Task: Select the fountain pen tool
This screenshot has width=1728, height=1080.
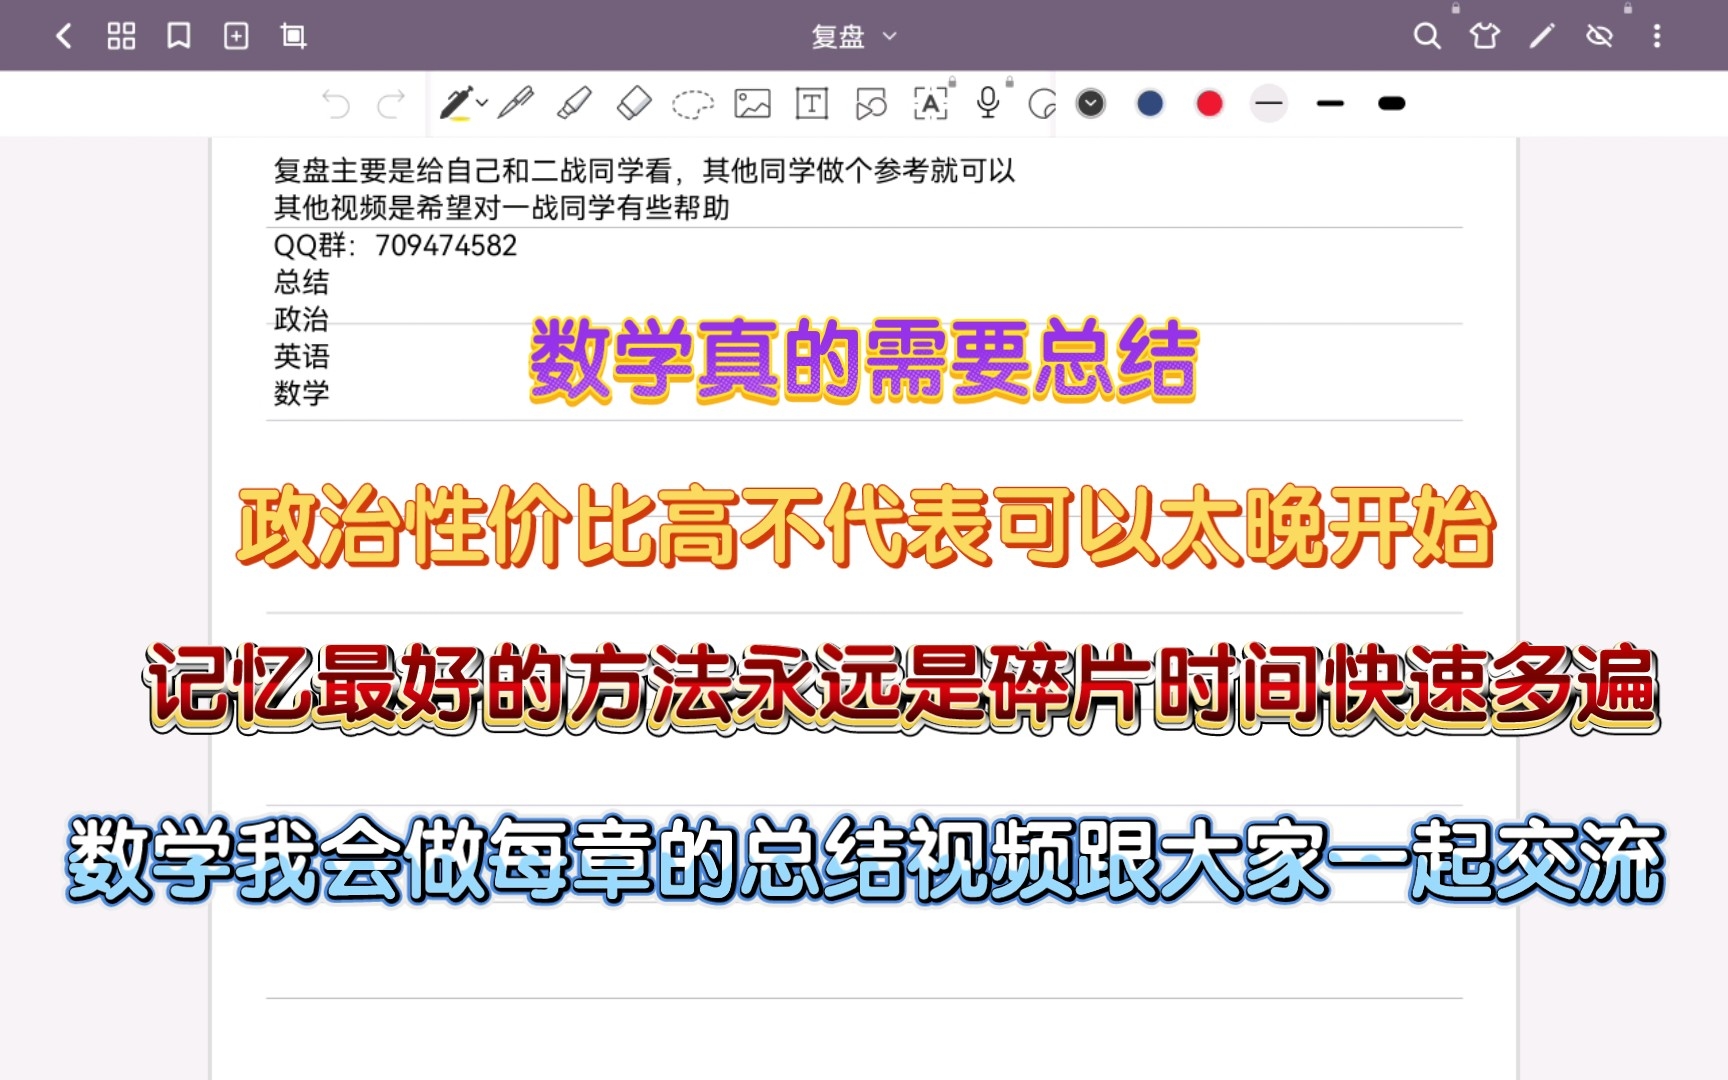Action: pos(456,104)
